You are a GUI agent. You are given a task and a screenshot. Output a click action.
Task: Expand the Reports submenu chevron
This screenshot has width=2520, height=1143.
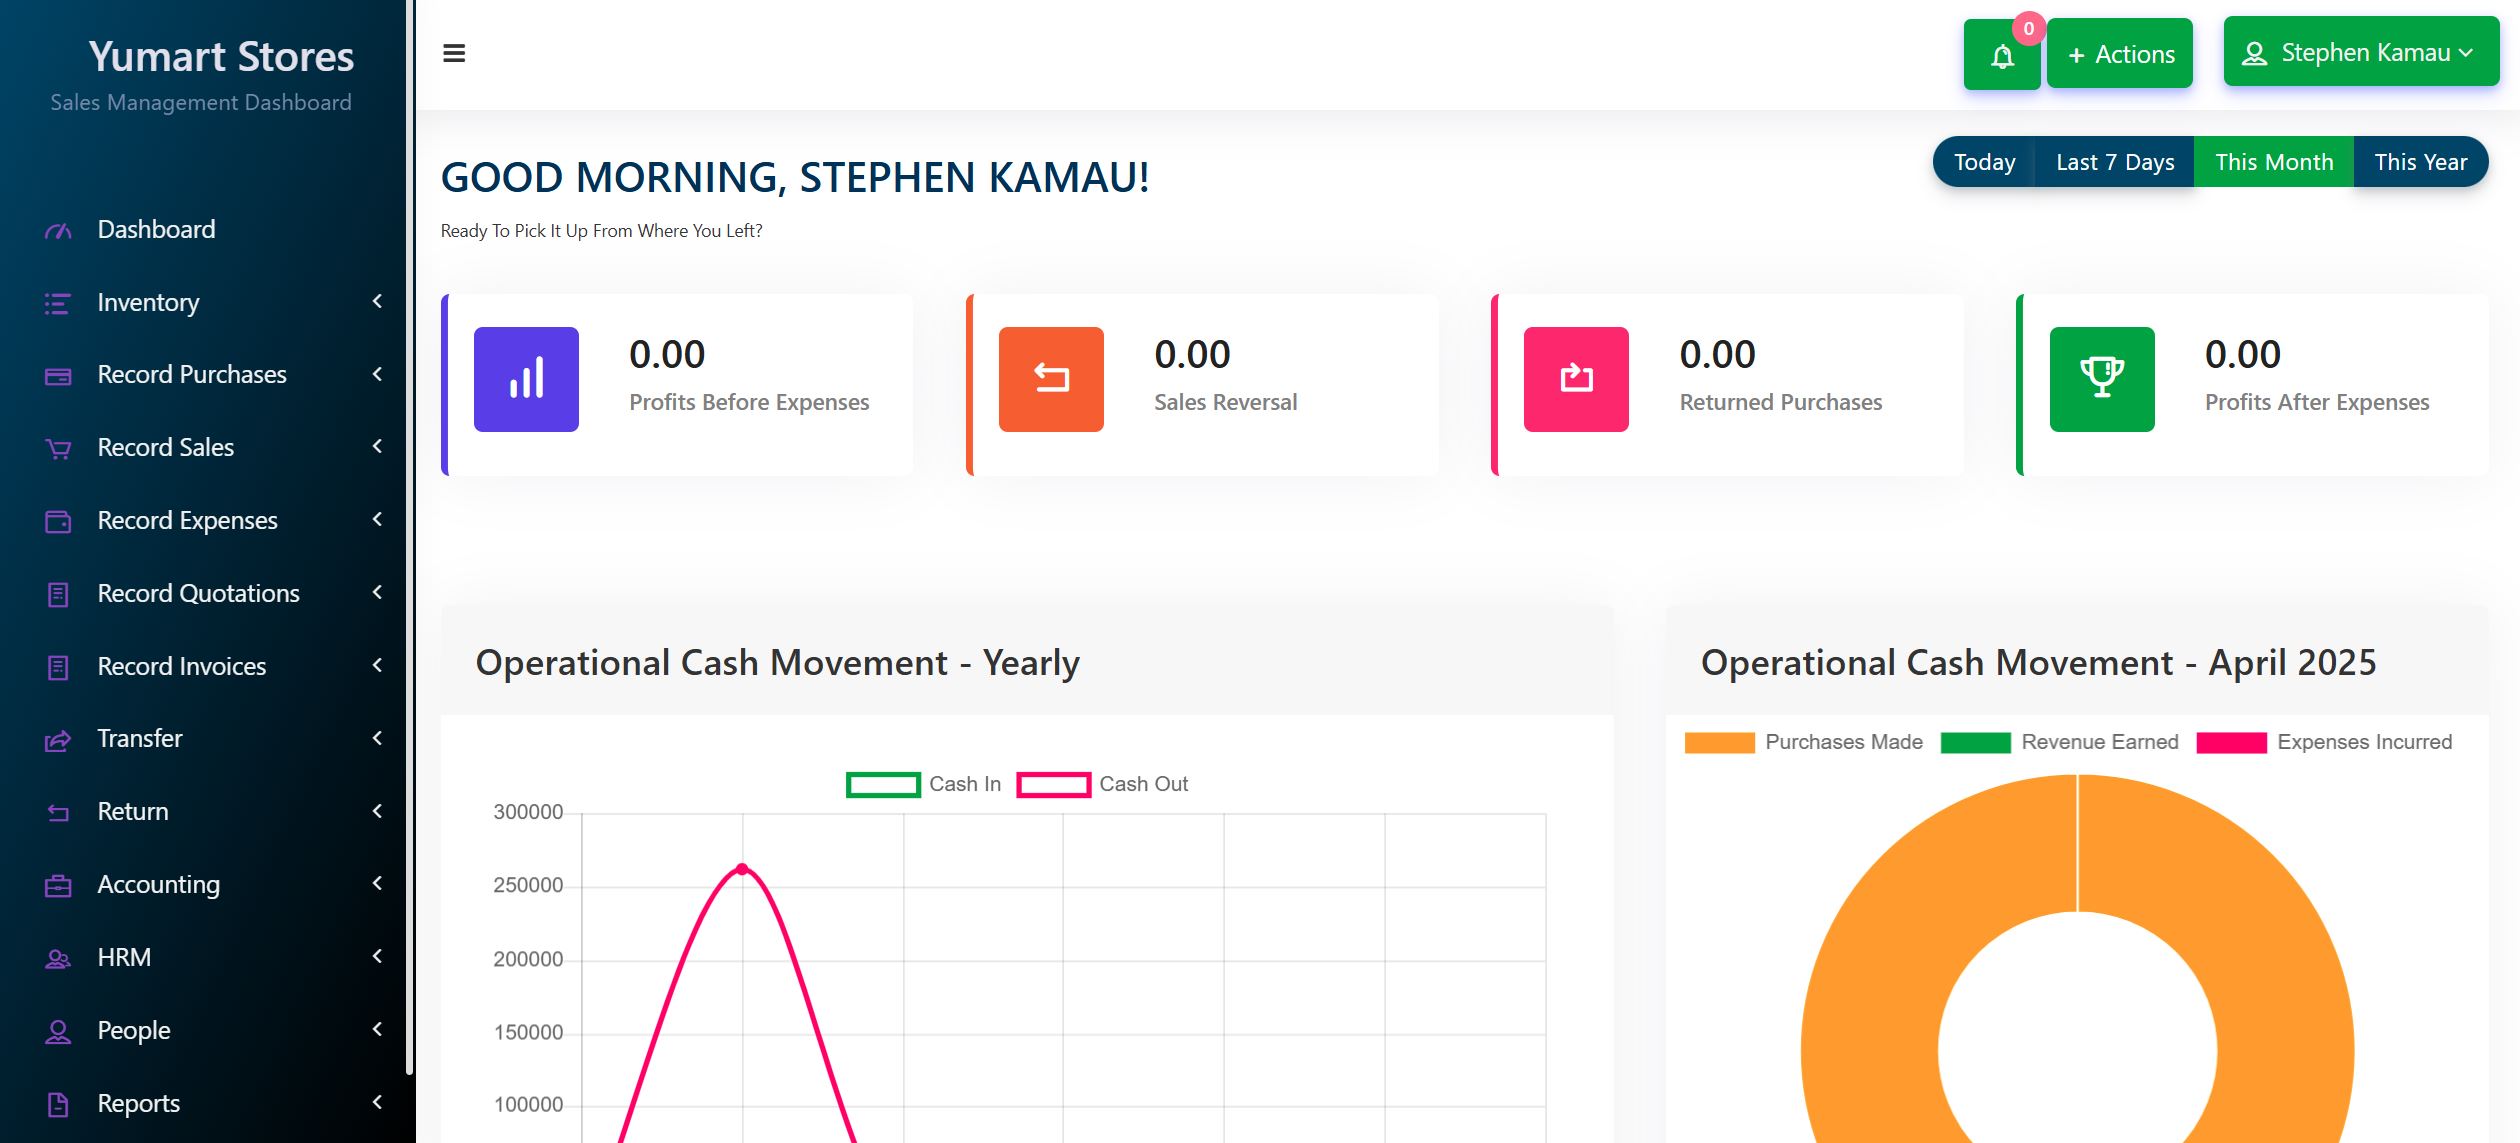tap(377, 1102)
